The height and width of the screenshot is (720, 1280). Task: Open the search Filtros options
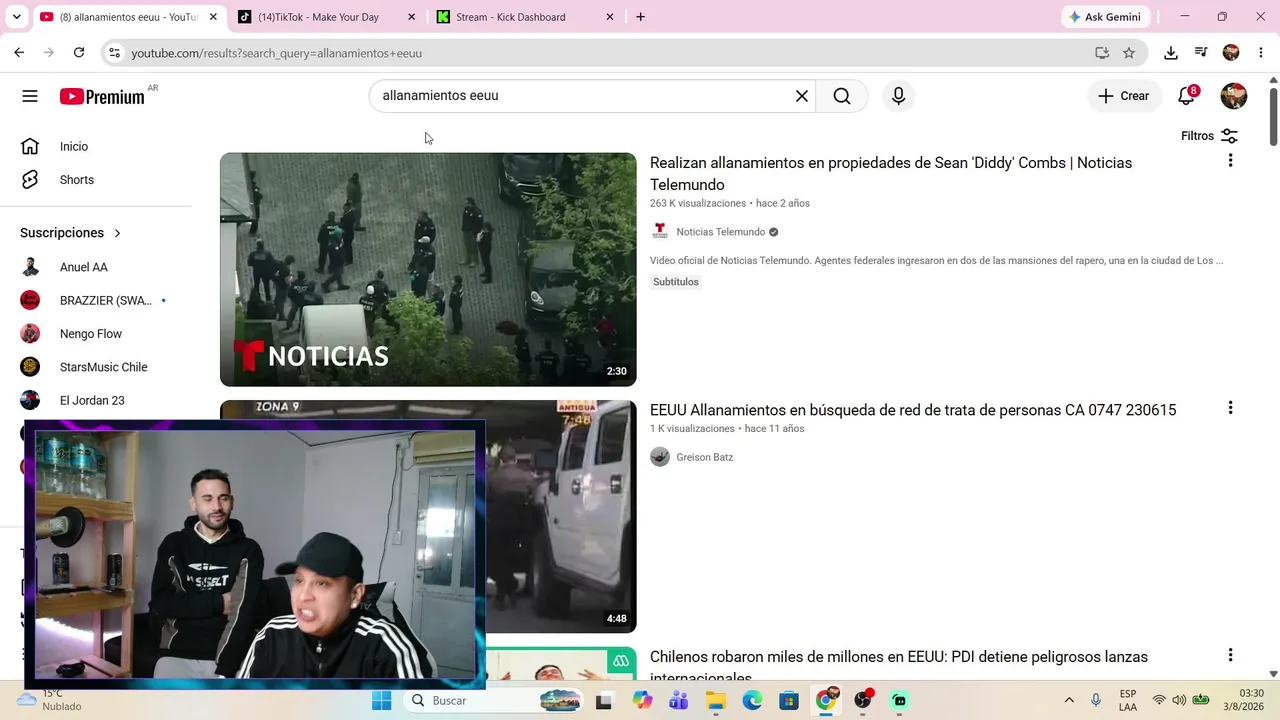[1209, 136]
